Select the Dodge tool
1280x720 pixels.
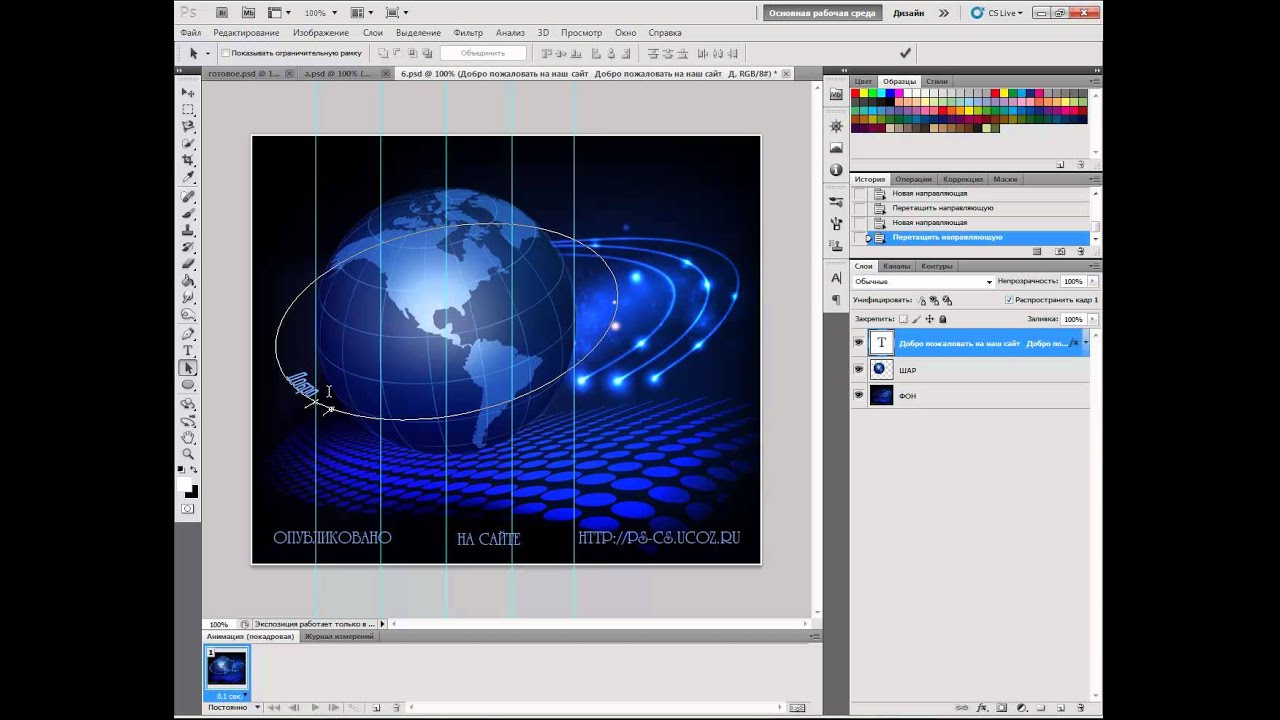tap(188, 314)
